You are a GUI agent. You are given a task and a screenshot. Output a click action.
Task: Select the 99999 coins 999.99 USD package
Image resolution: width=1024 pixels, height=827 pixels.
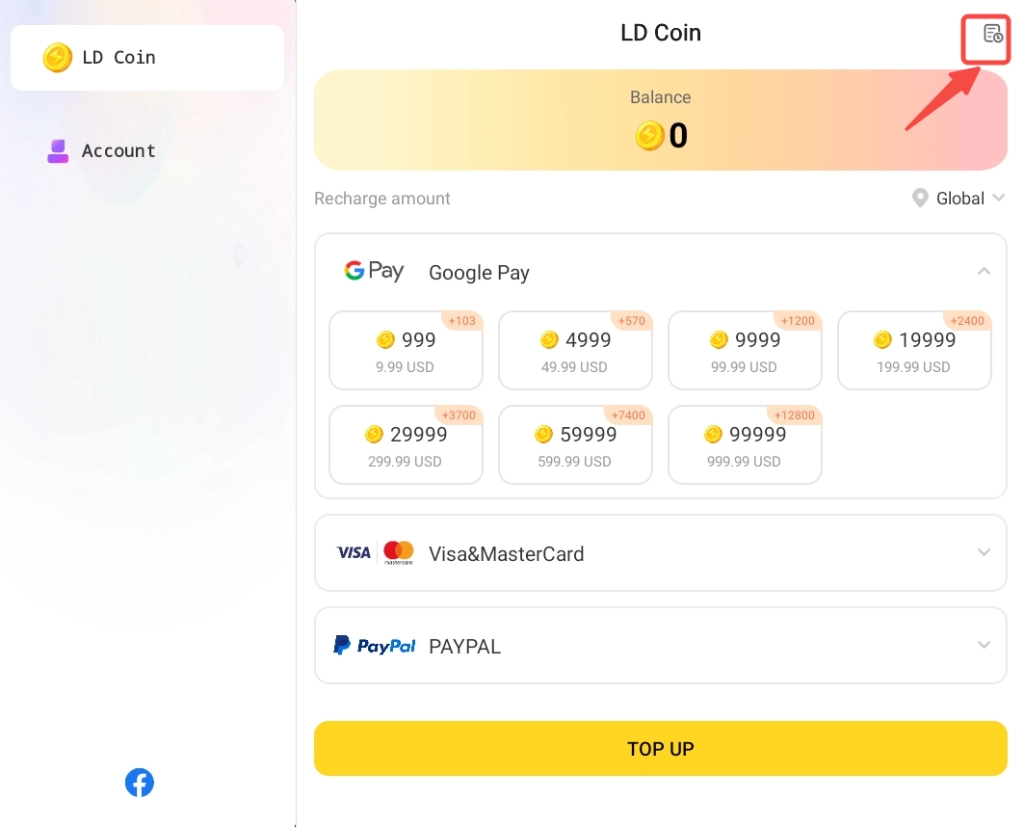tap(745, 445)
